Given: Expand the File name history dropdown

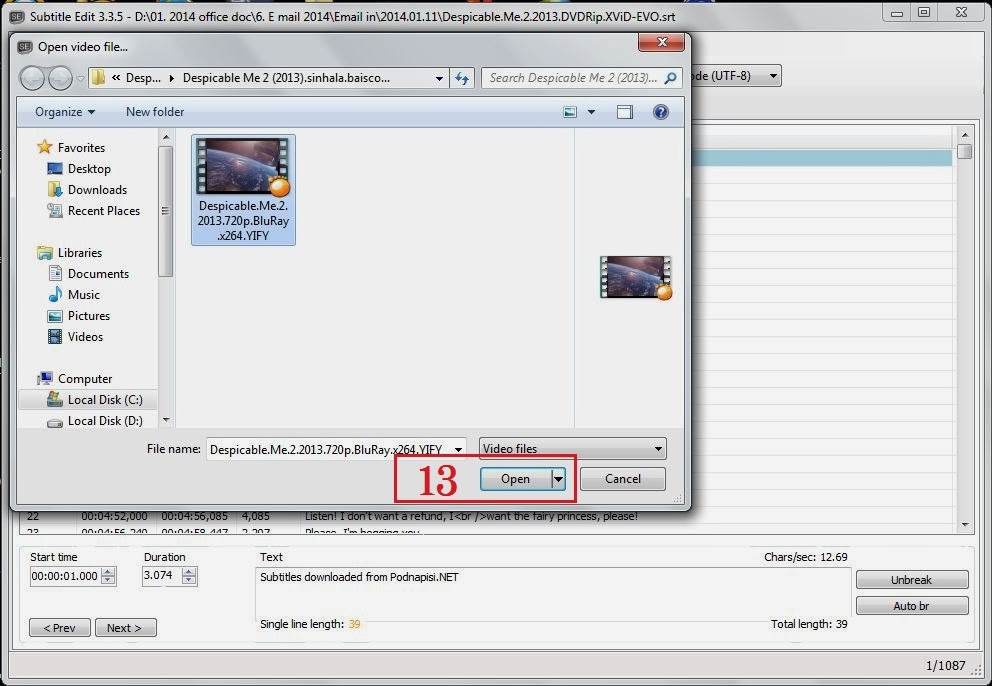Looking at the screenshot, I should (458, 449).
